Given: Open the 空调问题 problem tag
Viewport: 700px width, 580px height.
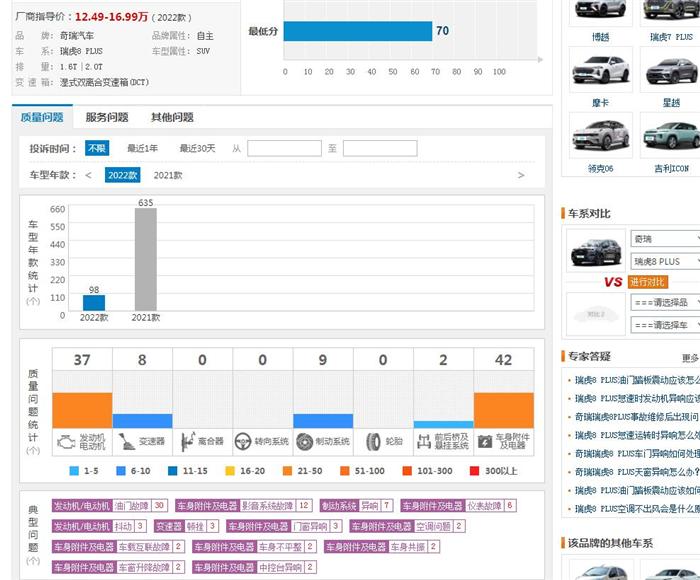Looking at the screenshot, I should point(407,526).
